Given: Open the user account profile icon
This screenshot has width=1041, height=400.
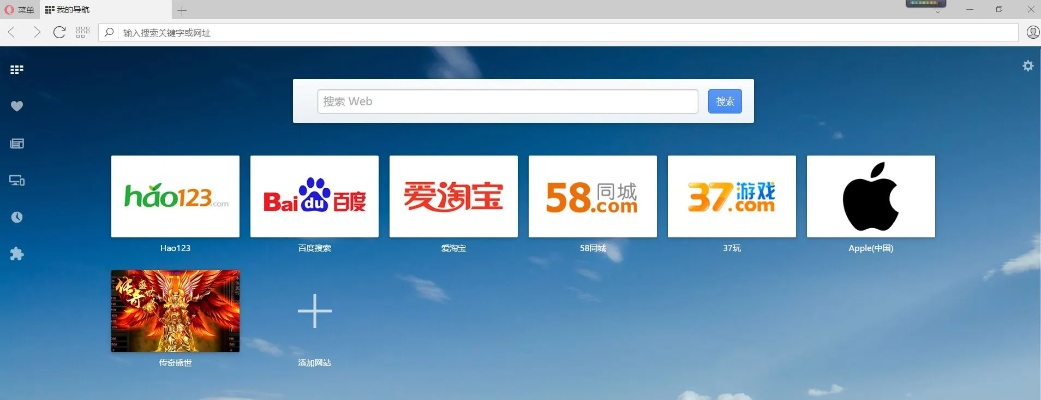Looking at the screenshot, I should [1033, 32].
